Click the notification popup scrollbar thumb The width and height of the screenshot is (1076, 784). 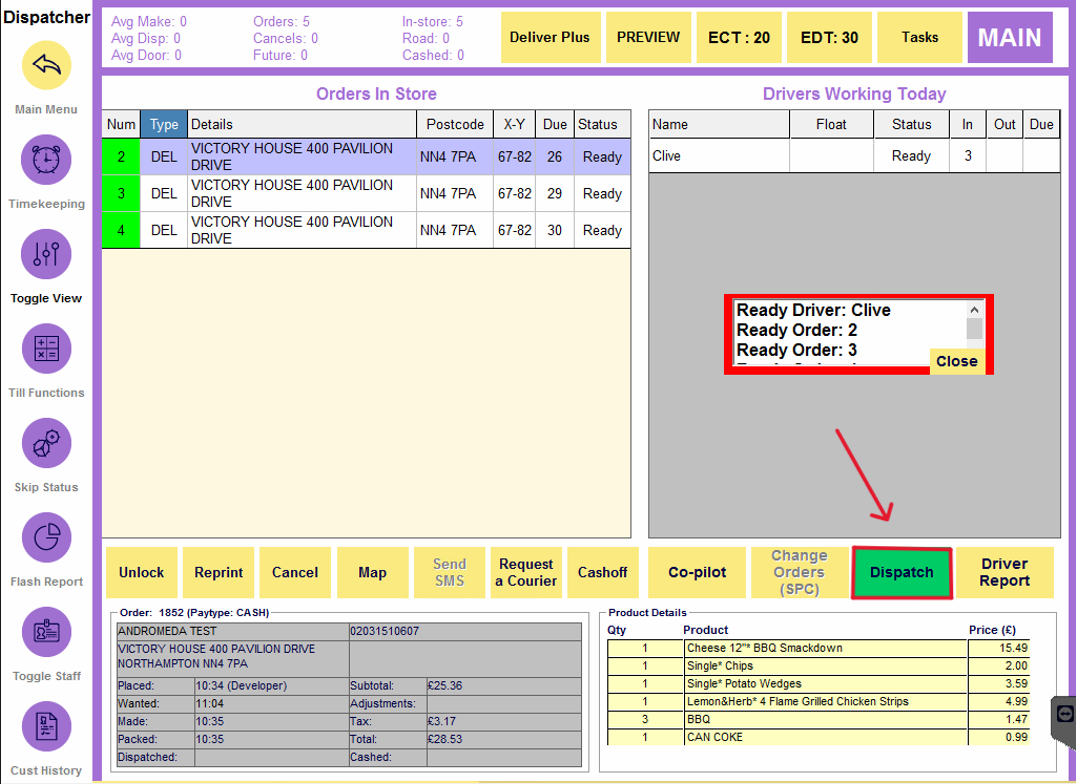974,329
